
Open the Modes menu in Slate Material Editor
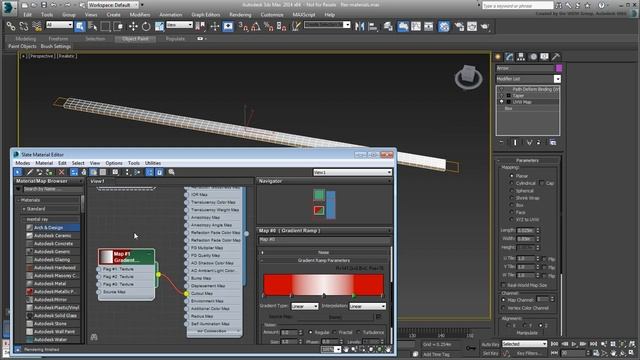tap(22, 163)
